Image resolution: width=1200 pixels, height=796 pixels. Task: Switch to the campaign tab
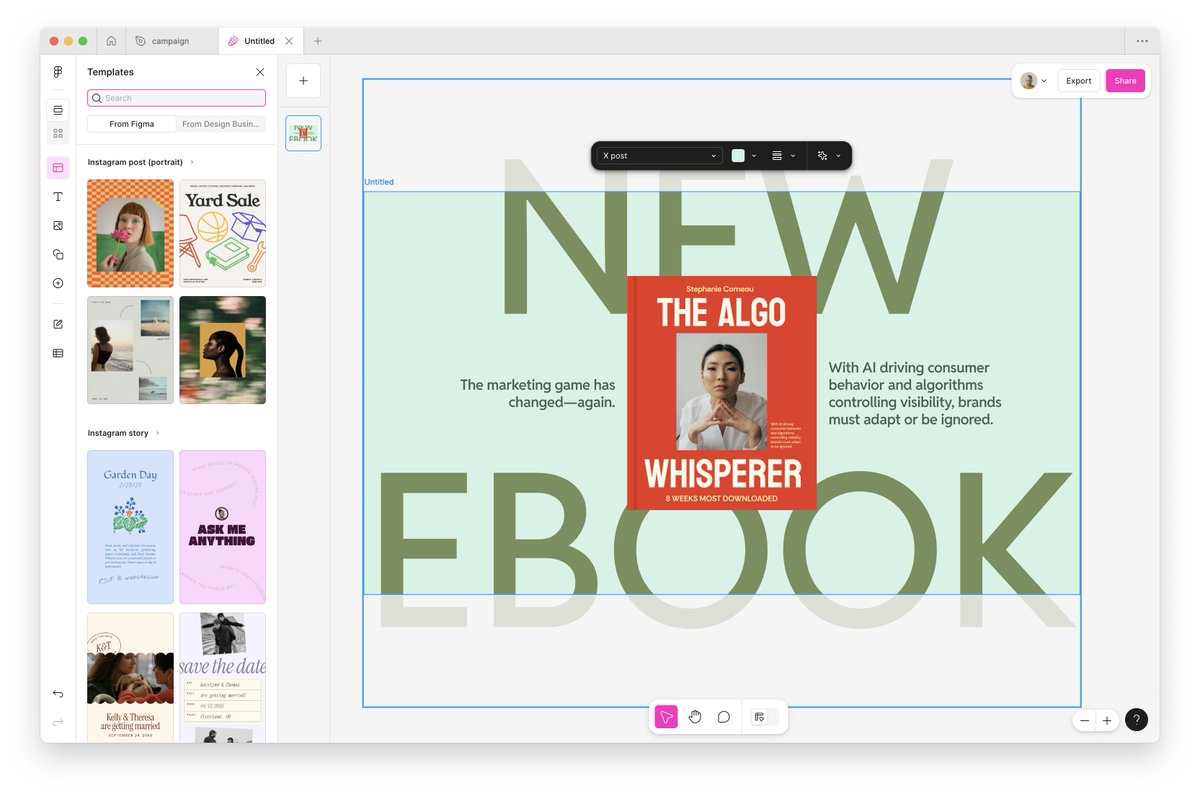click(x=172, y=41)
